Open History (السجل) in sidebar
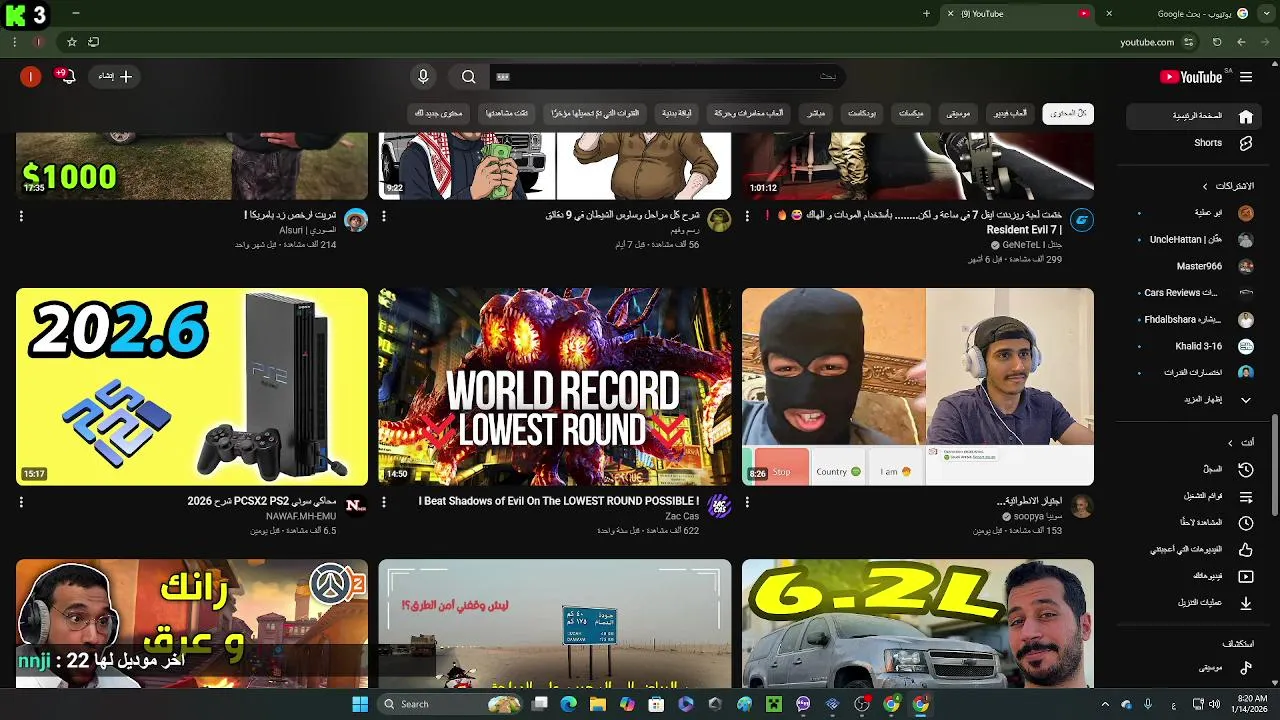 click(x=1196, y=469)
